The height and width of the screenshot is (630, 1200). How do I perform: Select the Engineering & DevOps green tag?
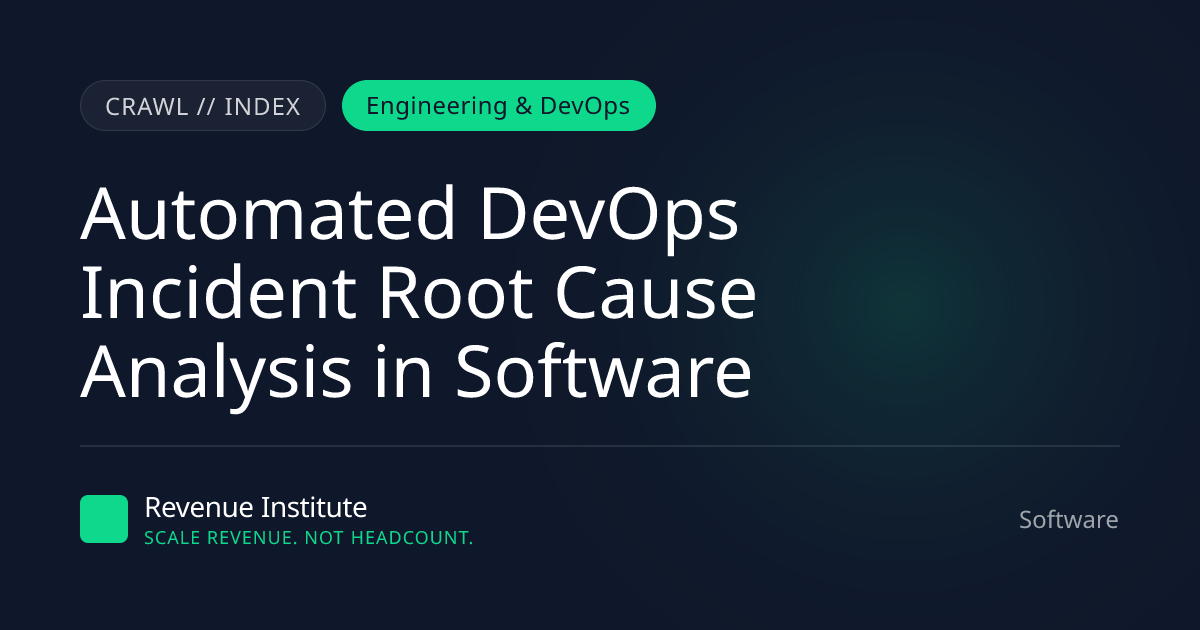coord(499,106)
